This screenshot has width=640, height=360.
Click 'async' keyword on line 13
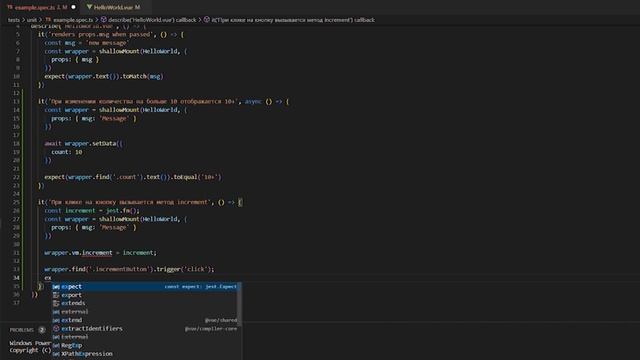253,102
